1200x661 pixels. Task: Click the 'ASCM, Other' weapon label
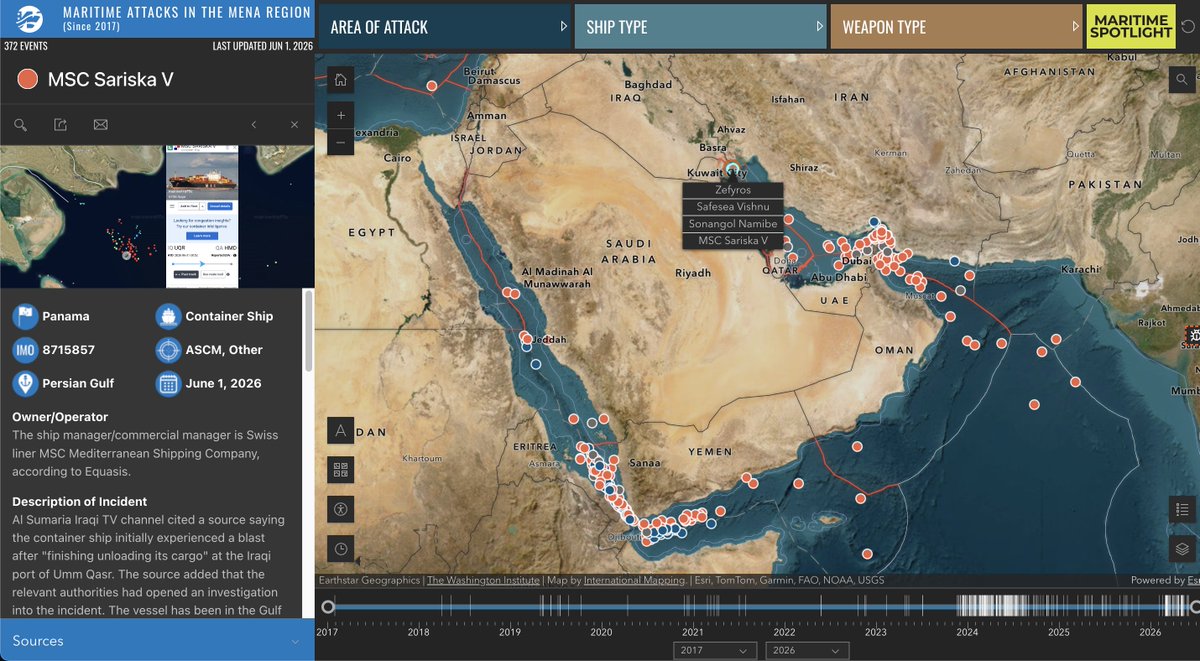pyautogui.click(x=224, y=350)
